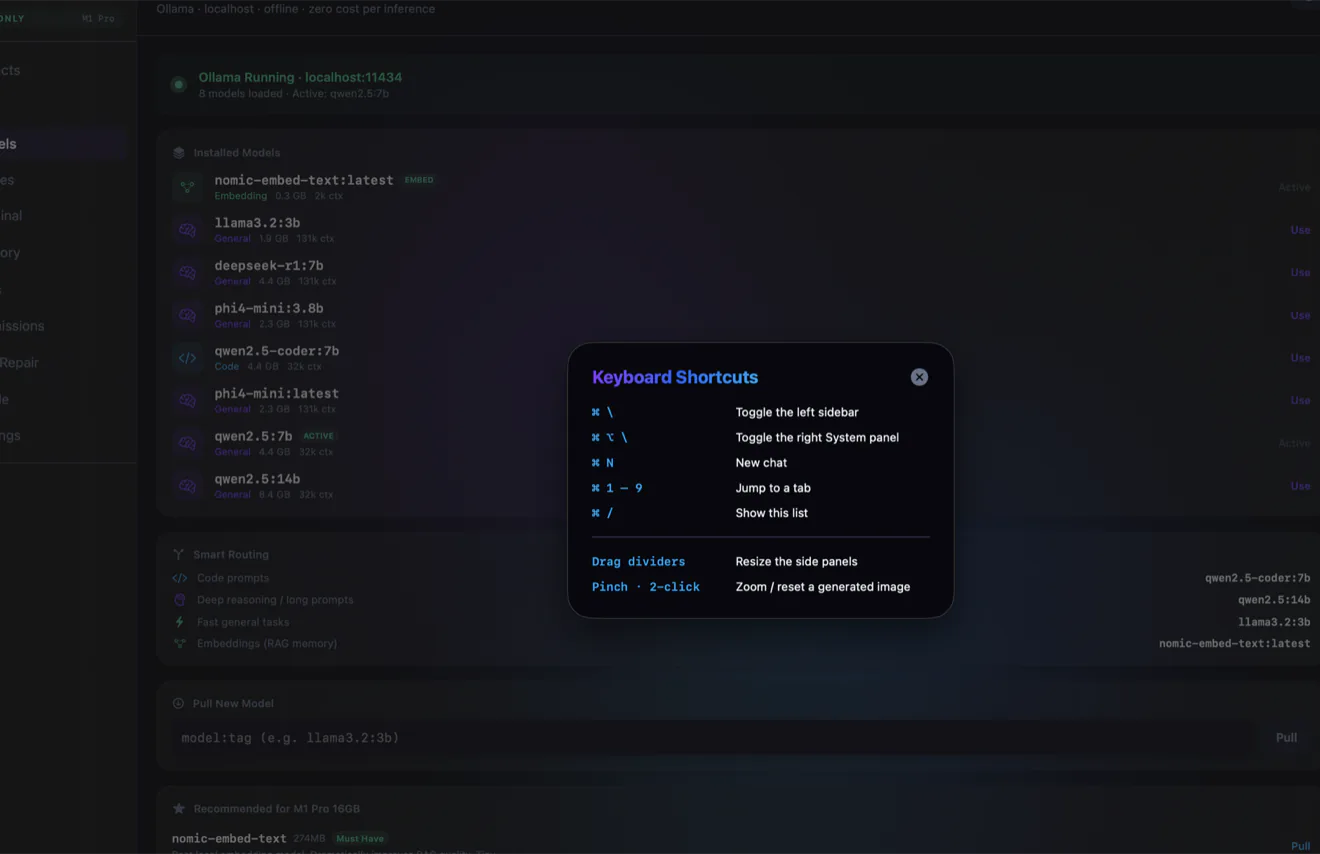This screenshot has width=1320, height=854.
Task: Click the qwen2.5:7b model icon
Action: (x=187, y=443)
